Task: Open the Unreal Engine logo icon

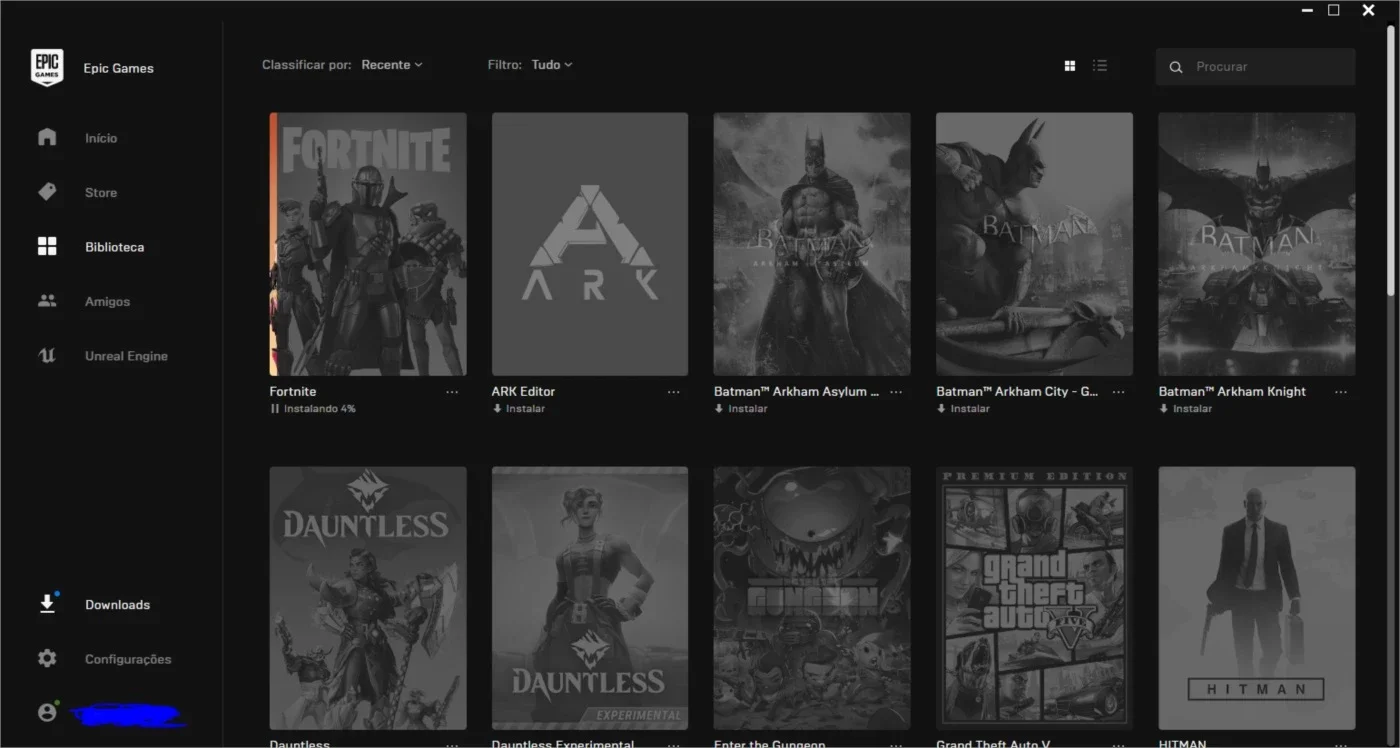Action: [x=47, y=355]
